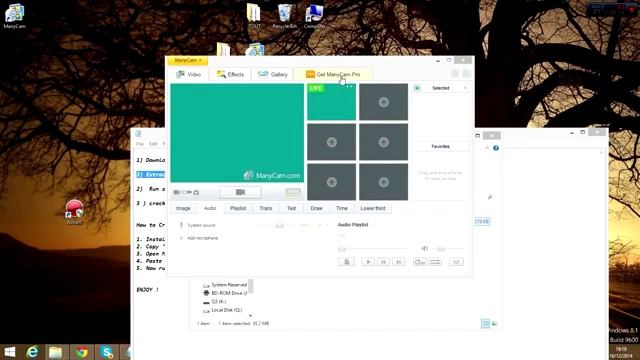
Task: Open the Text settings tab
Action: pyautogui.click(x=291, y=208)
